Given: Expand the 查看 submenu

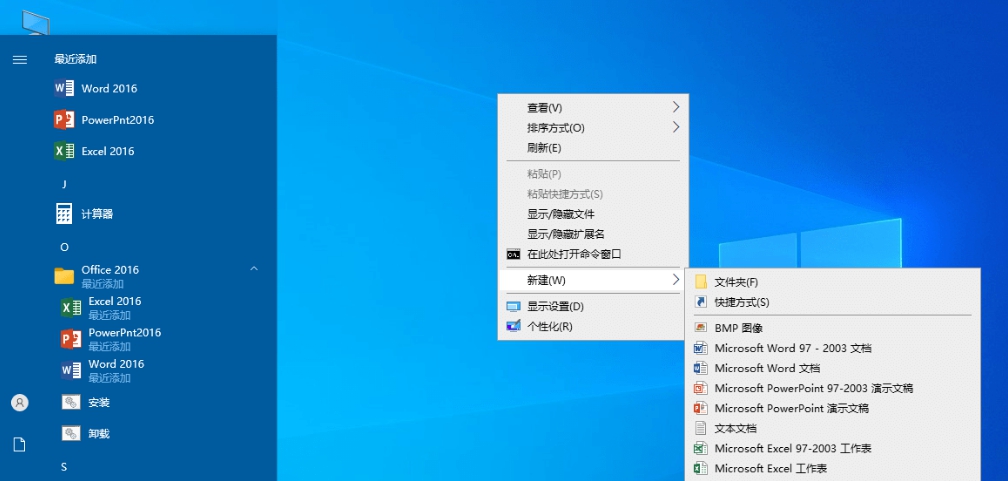Looking at the screenshot, I should pyautogui.click(x=593, y=107).
